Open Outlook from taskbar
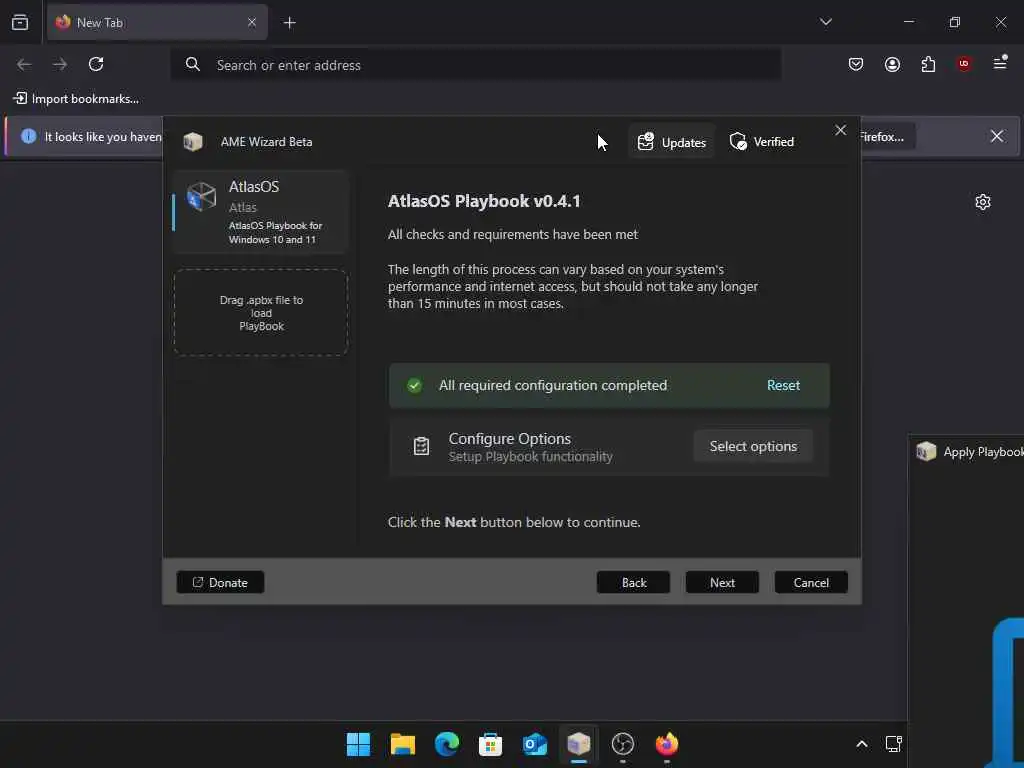 coord(534,744)
